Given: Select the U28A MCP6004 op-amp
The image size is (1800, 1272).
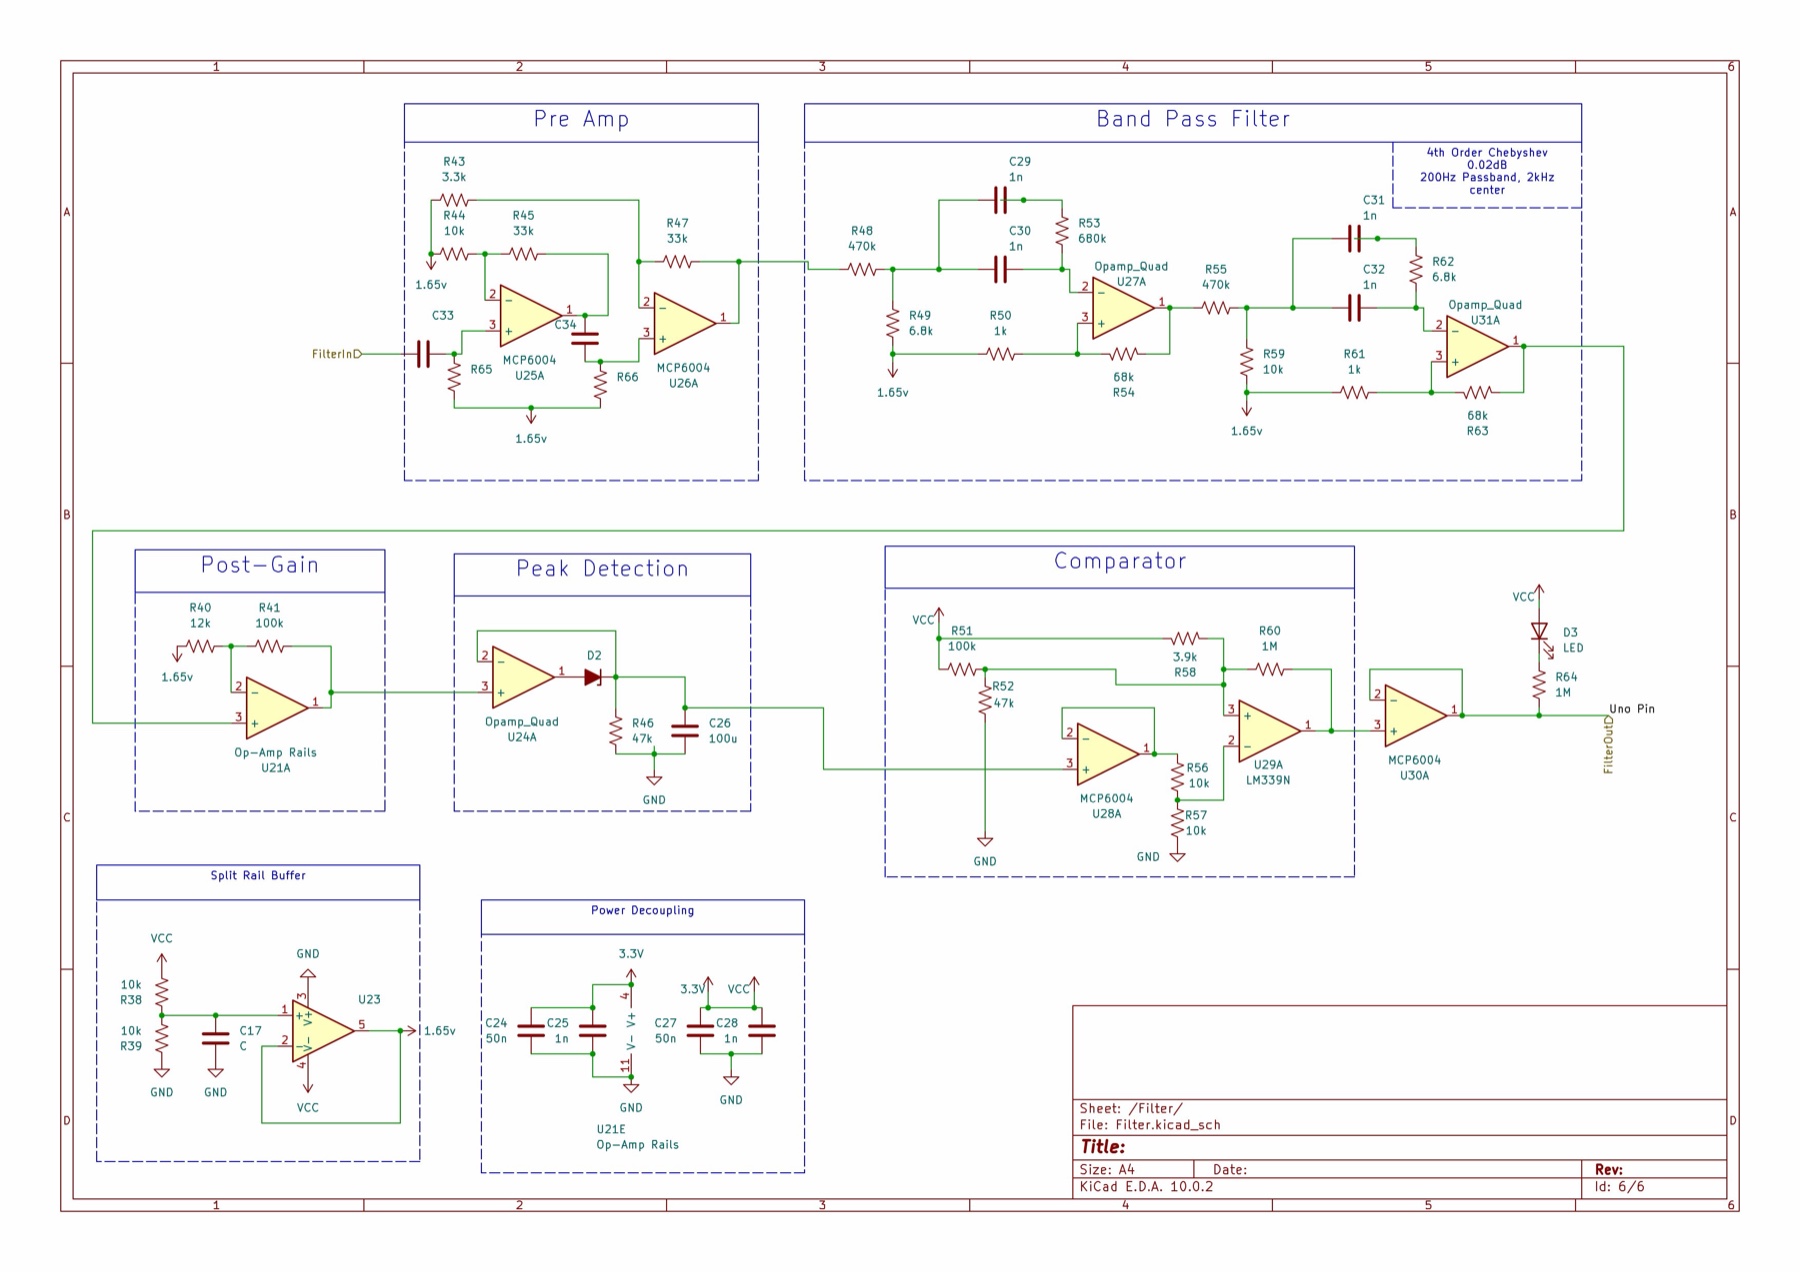Looking at the screenshot, I should [1108, 754].
